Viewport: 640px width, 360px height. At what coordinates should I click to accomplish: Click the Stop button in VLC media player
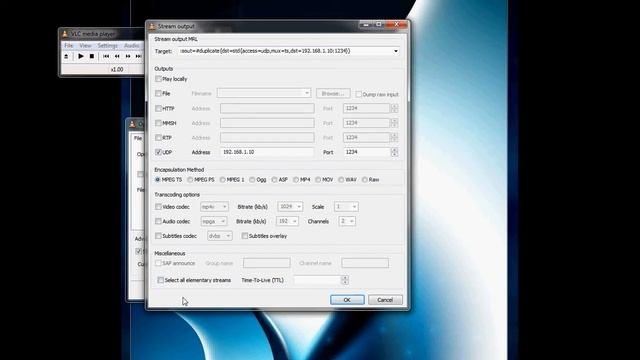click(x=92, y=56)
